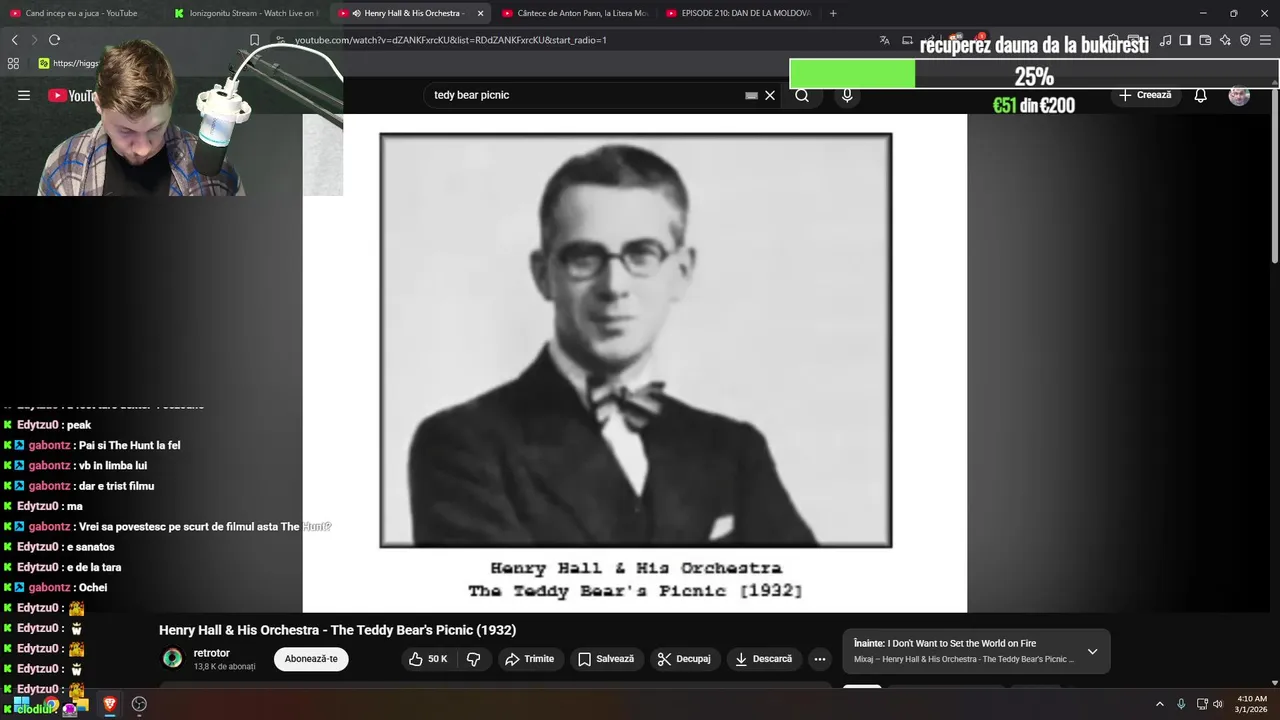Open the music note media control icon
1280x720 pixels.
[1165, 40]
